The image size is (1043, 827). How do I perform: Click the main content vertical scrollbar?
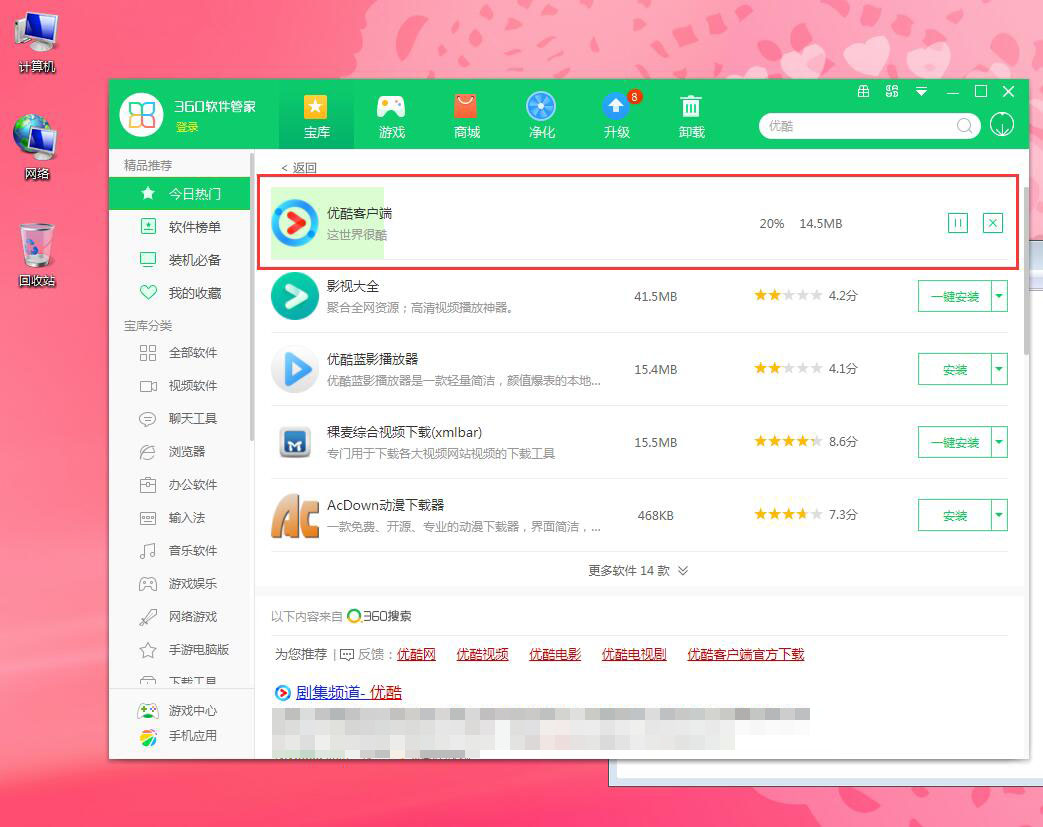[1026, 271]
